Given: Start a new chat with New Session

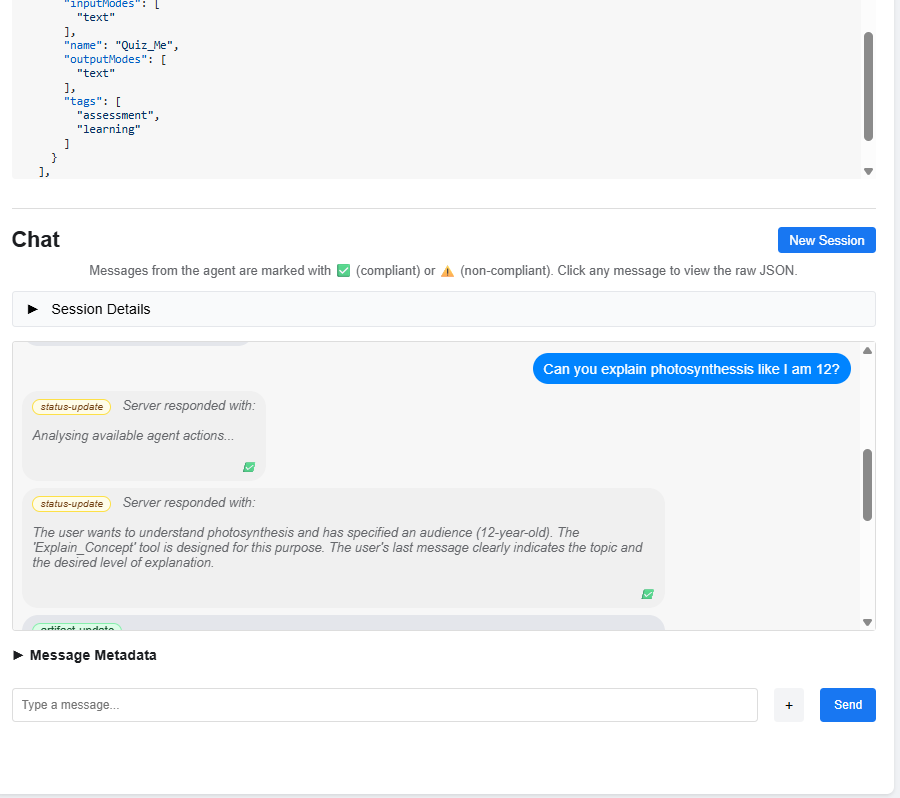Looking at the screenshot, I should (x=826, y=240).
